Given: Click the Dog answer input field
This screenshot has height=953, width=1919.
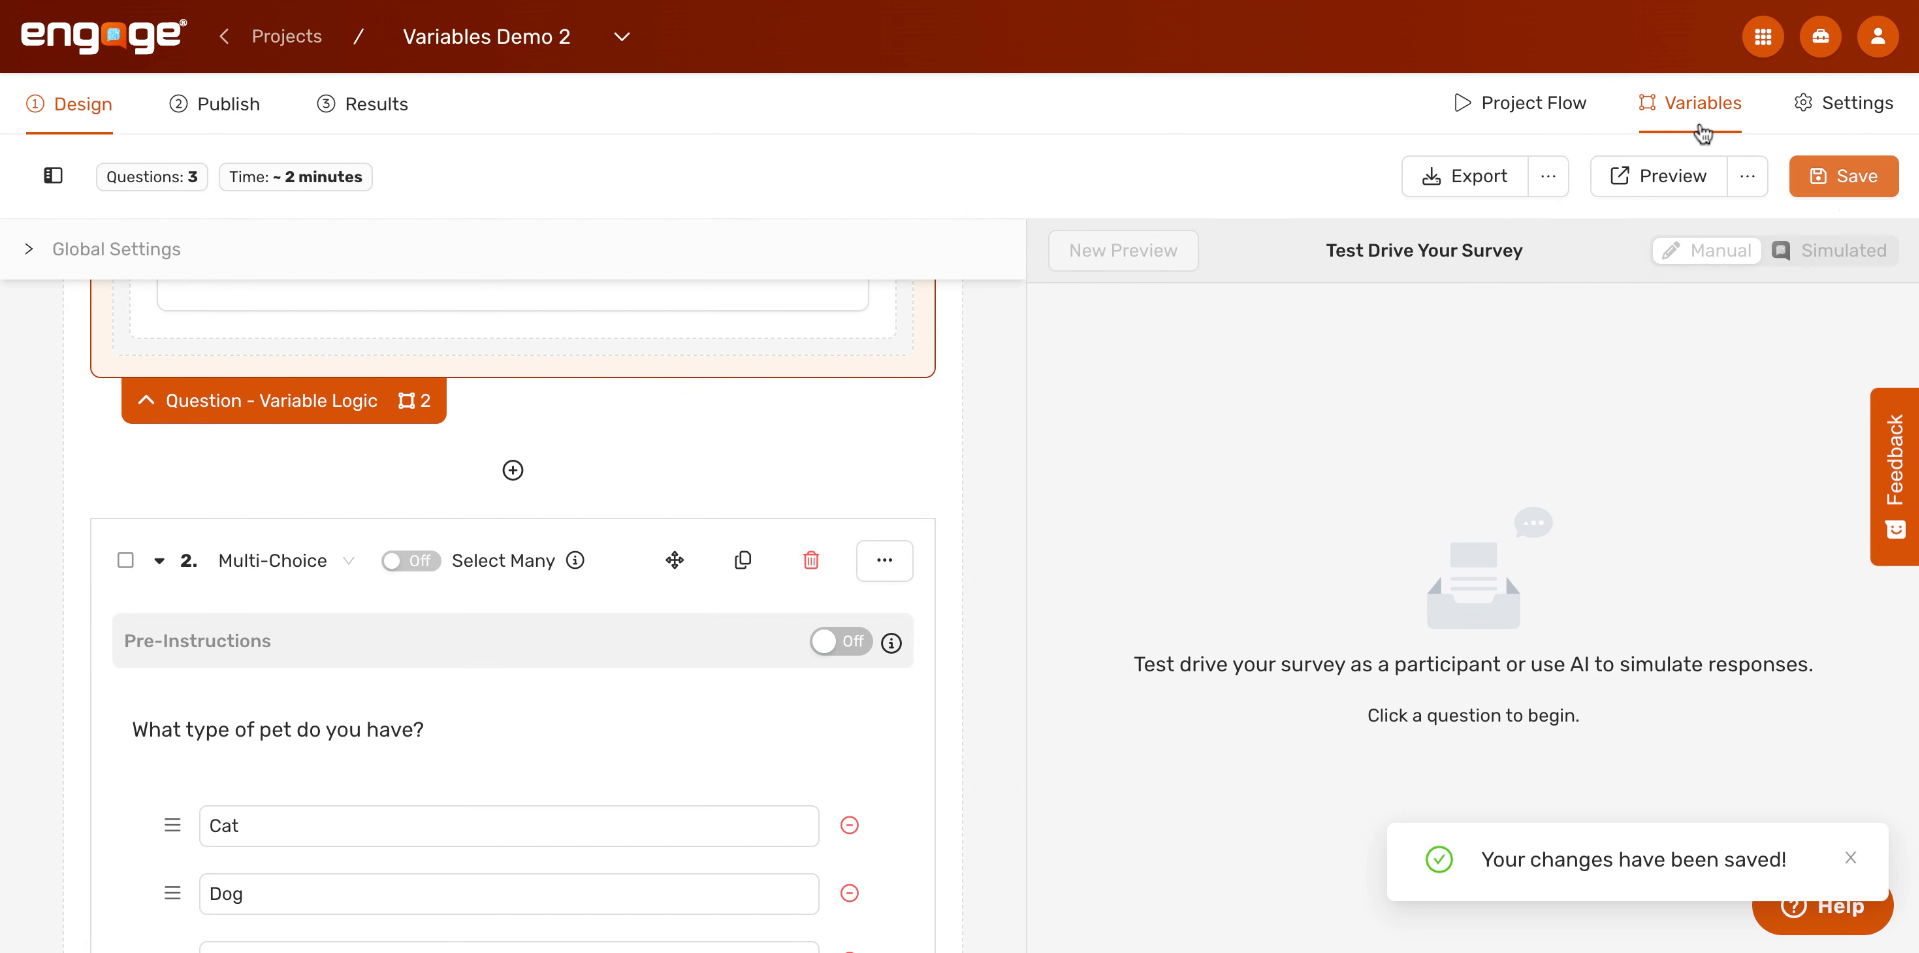Looking at the screenshot, I should coord(509,894).
